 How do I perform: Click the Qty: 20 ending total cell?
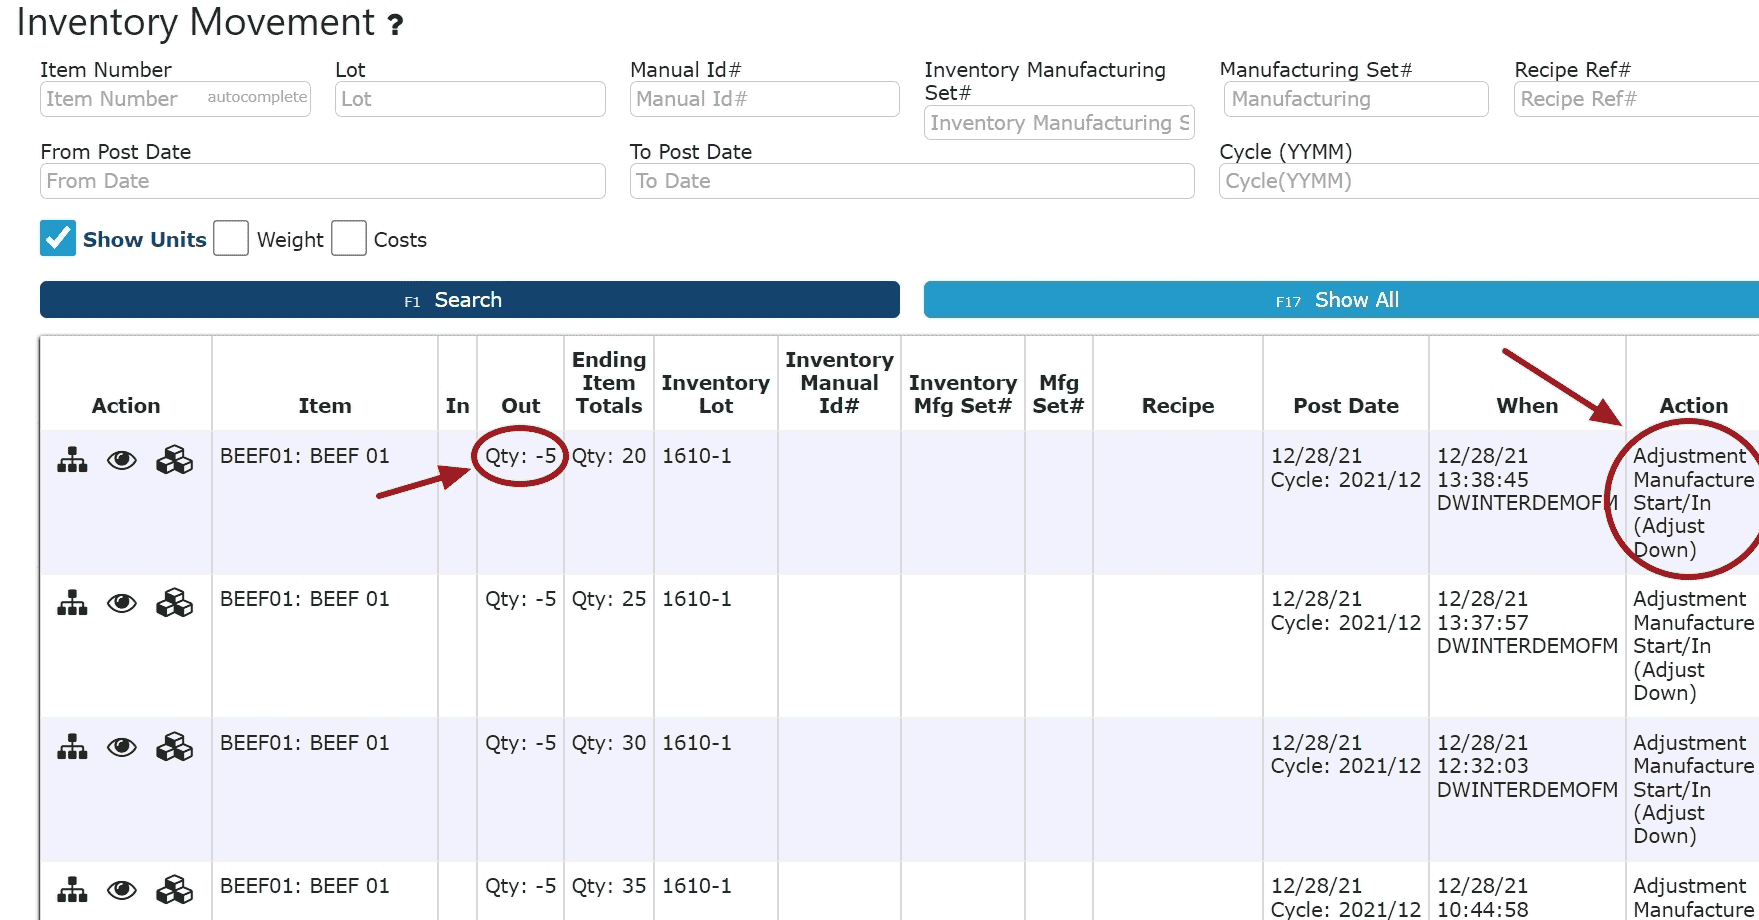click(x=609, y=456)
